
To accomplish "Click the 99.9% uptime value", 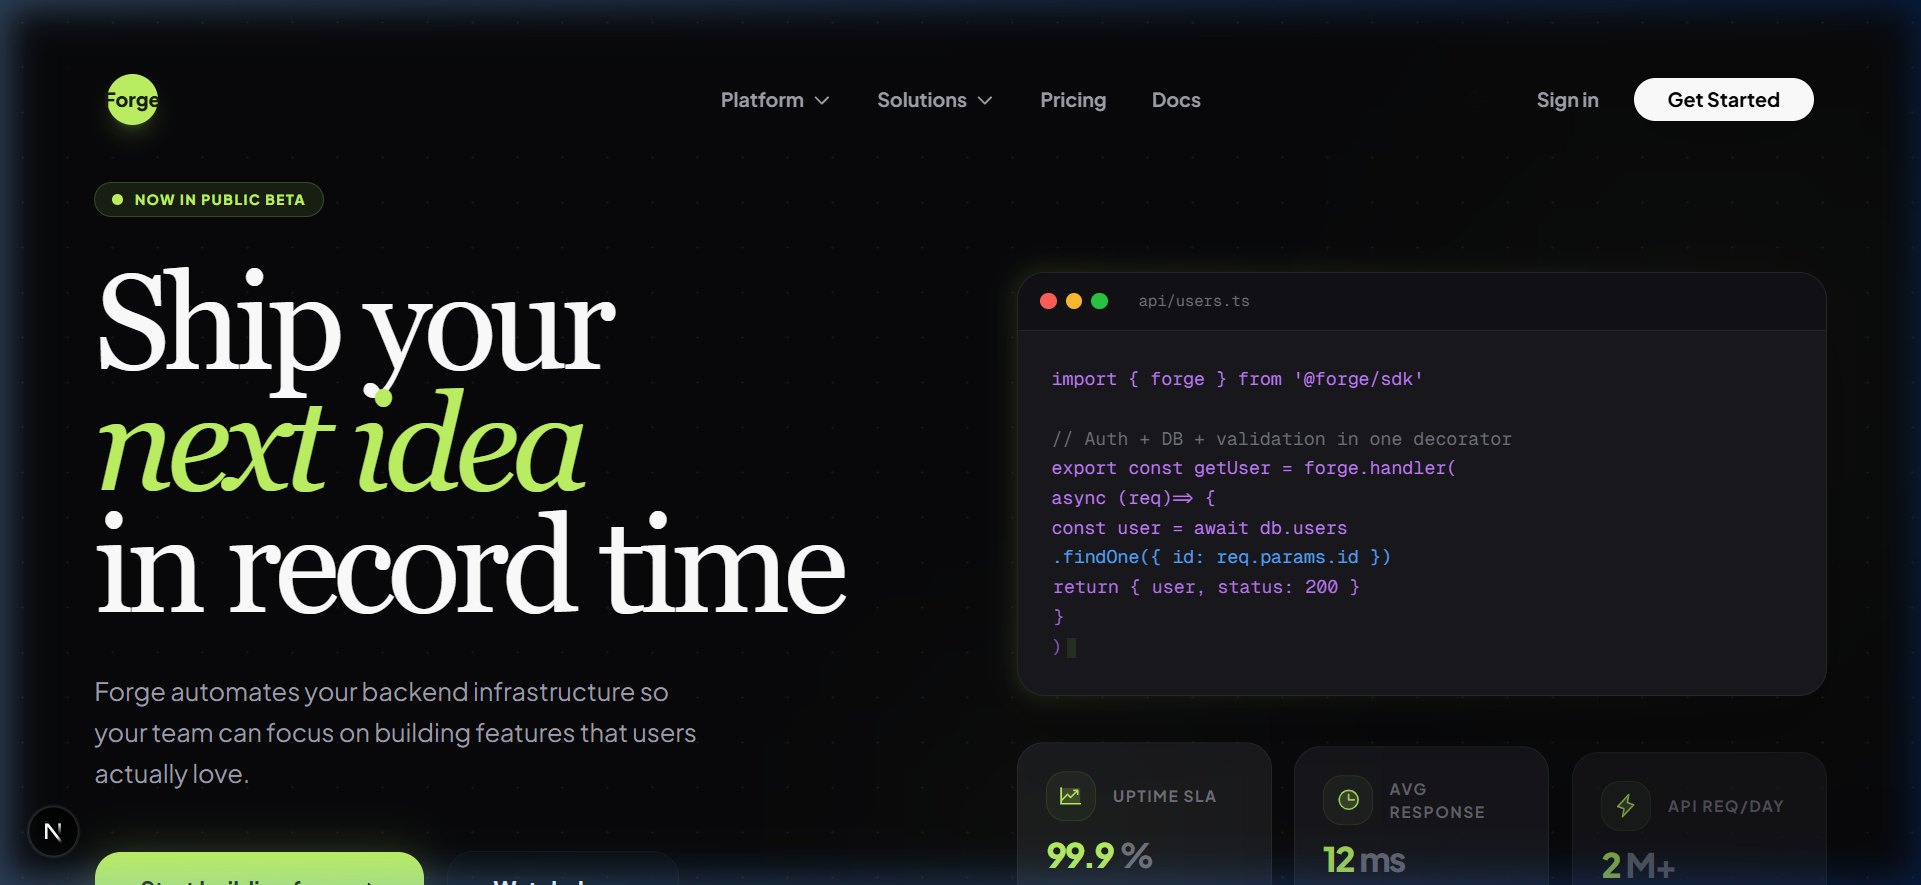I will tap(1099, 856).
